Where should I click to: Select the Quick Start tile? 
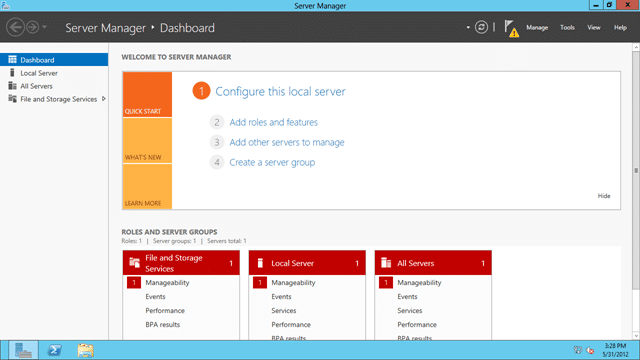click(x=147, y=95)
